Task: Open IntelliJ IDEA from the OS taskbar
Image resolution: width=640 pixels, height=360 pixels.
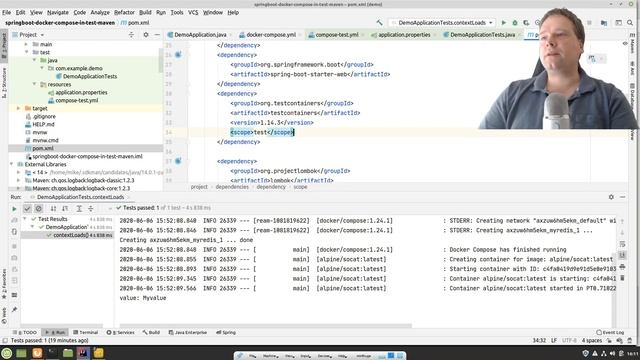Action: coord(83,353)
